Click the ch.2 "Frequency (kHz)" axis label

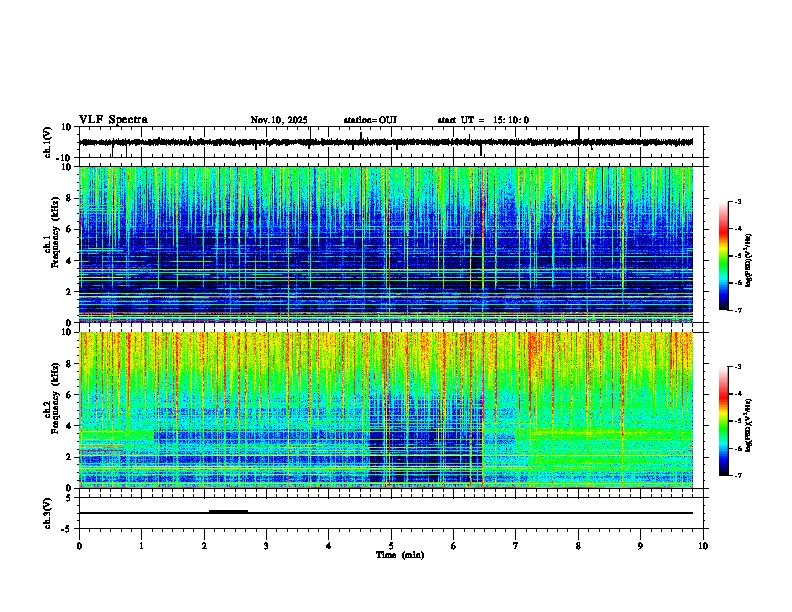55,397
